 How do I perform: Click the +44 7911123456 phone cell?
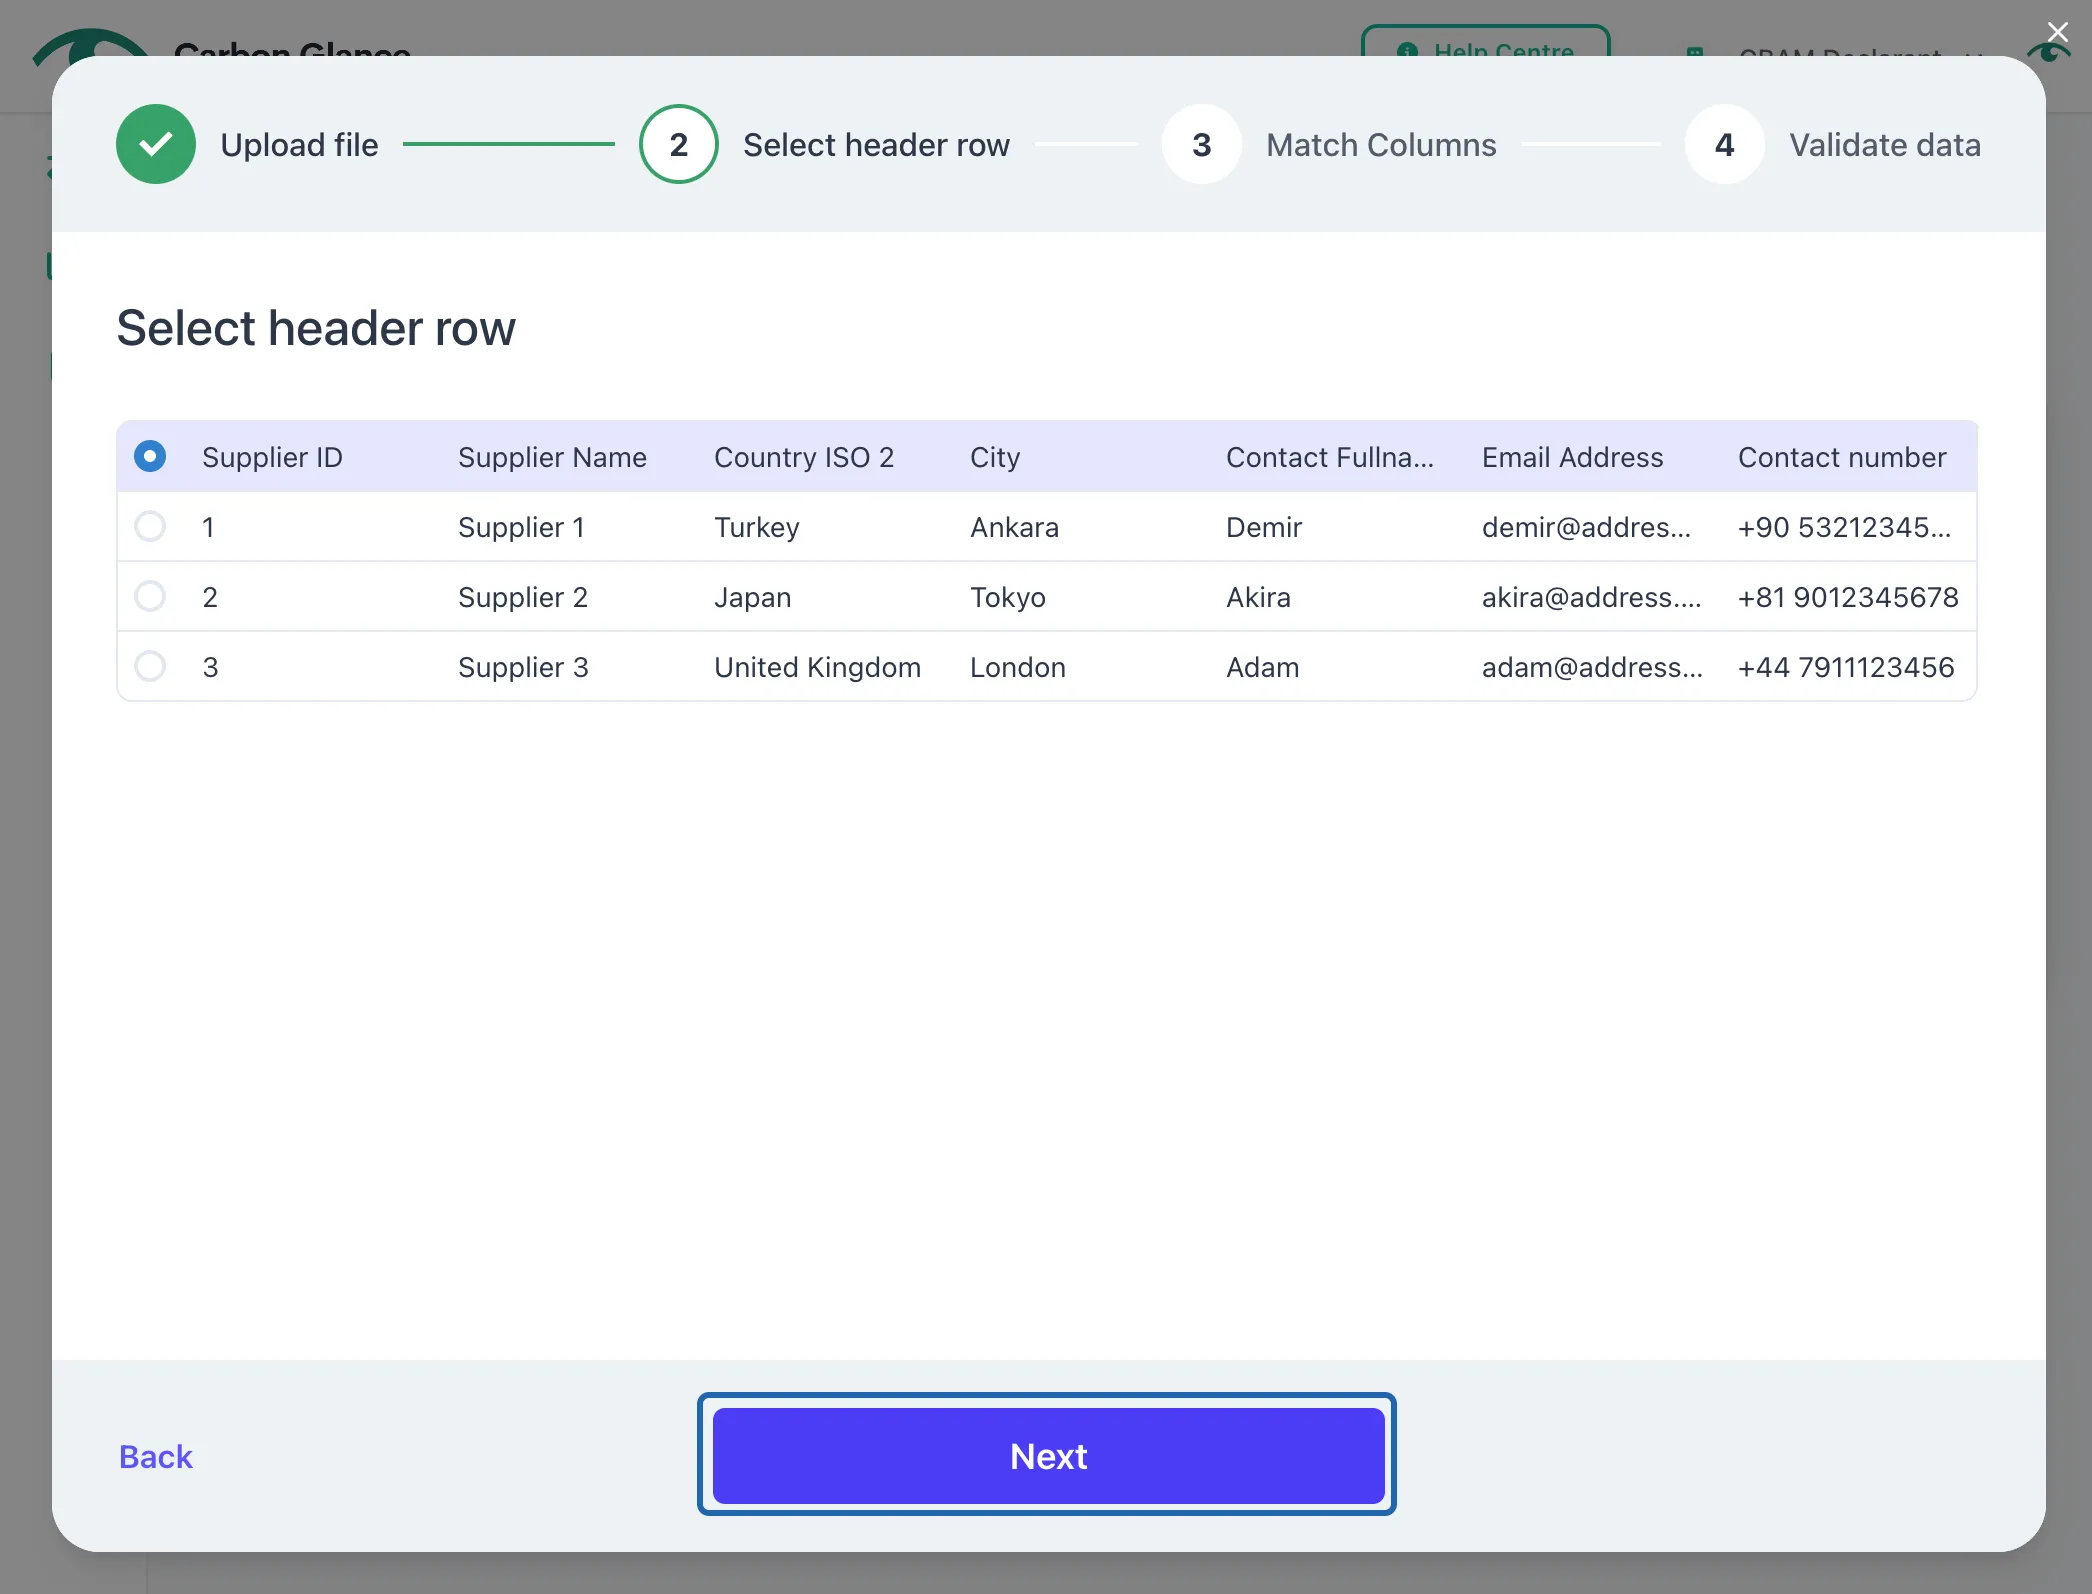click(x=1846, y=667)
